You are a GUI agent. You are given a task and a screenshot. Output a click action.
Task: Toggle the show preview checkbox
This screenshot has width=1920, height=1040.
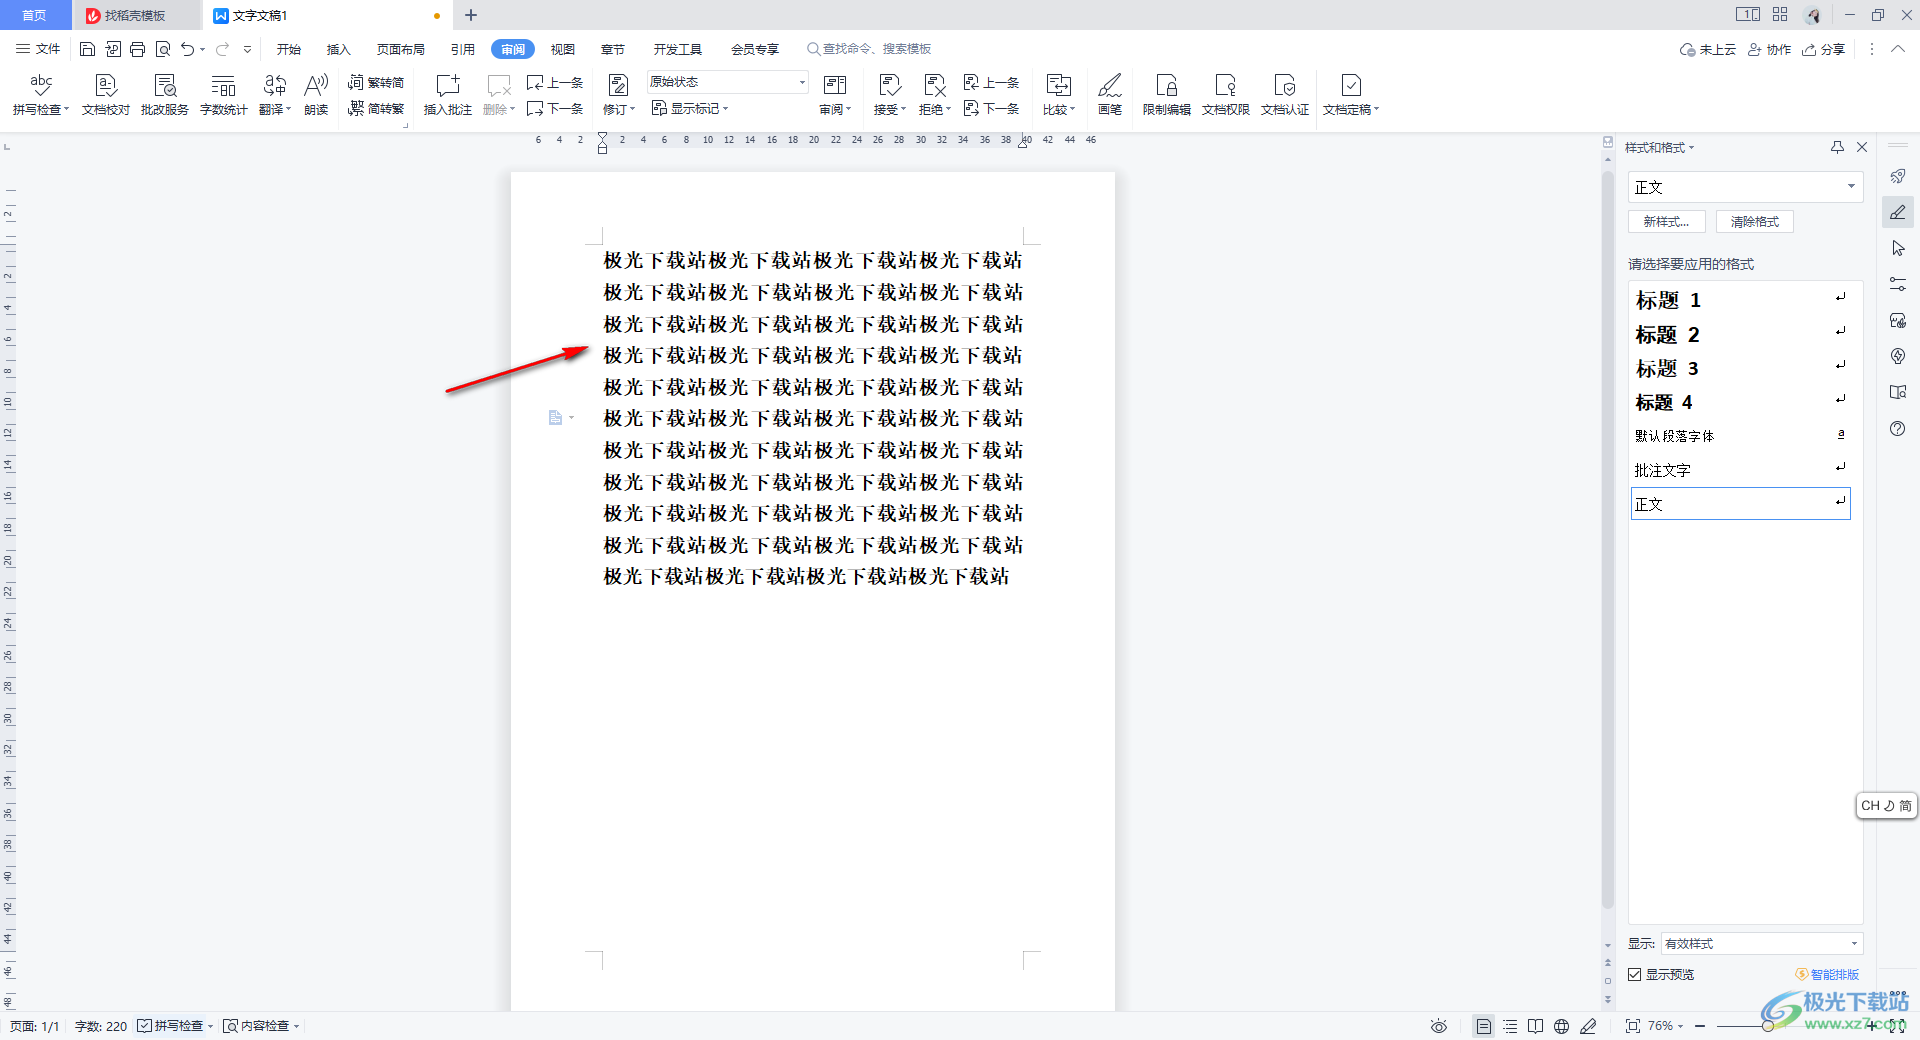[x=1634, y=974]
